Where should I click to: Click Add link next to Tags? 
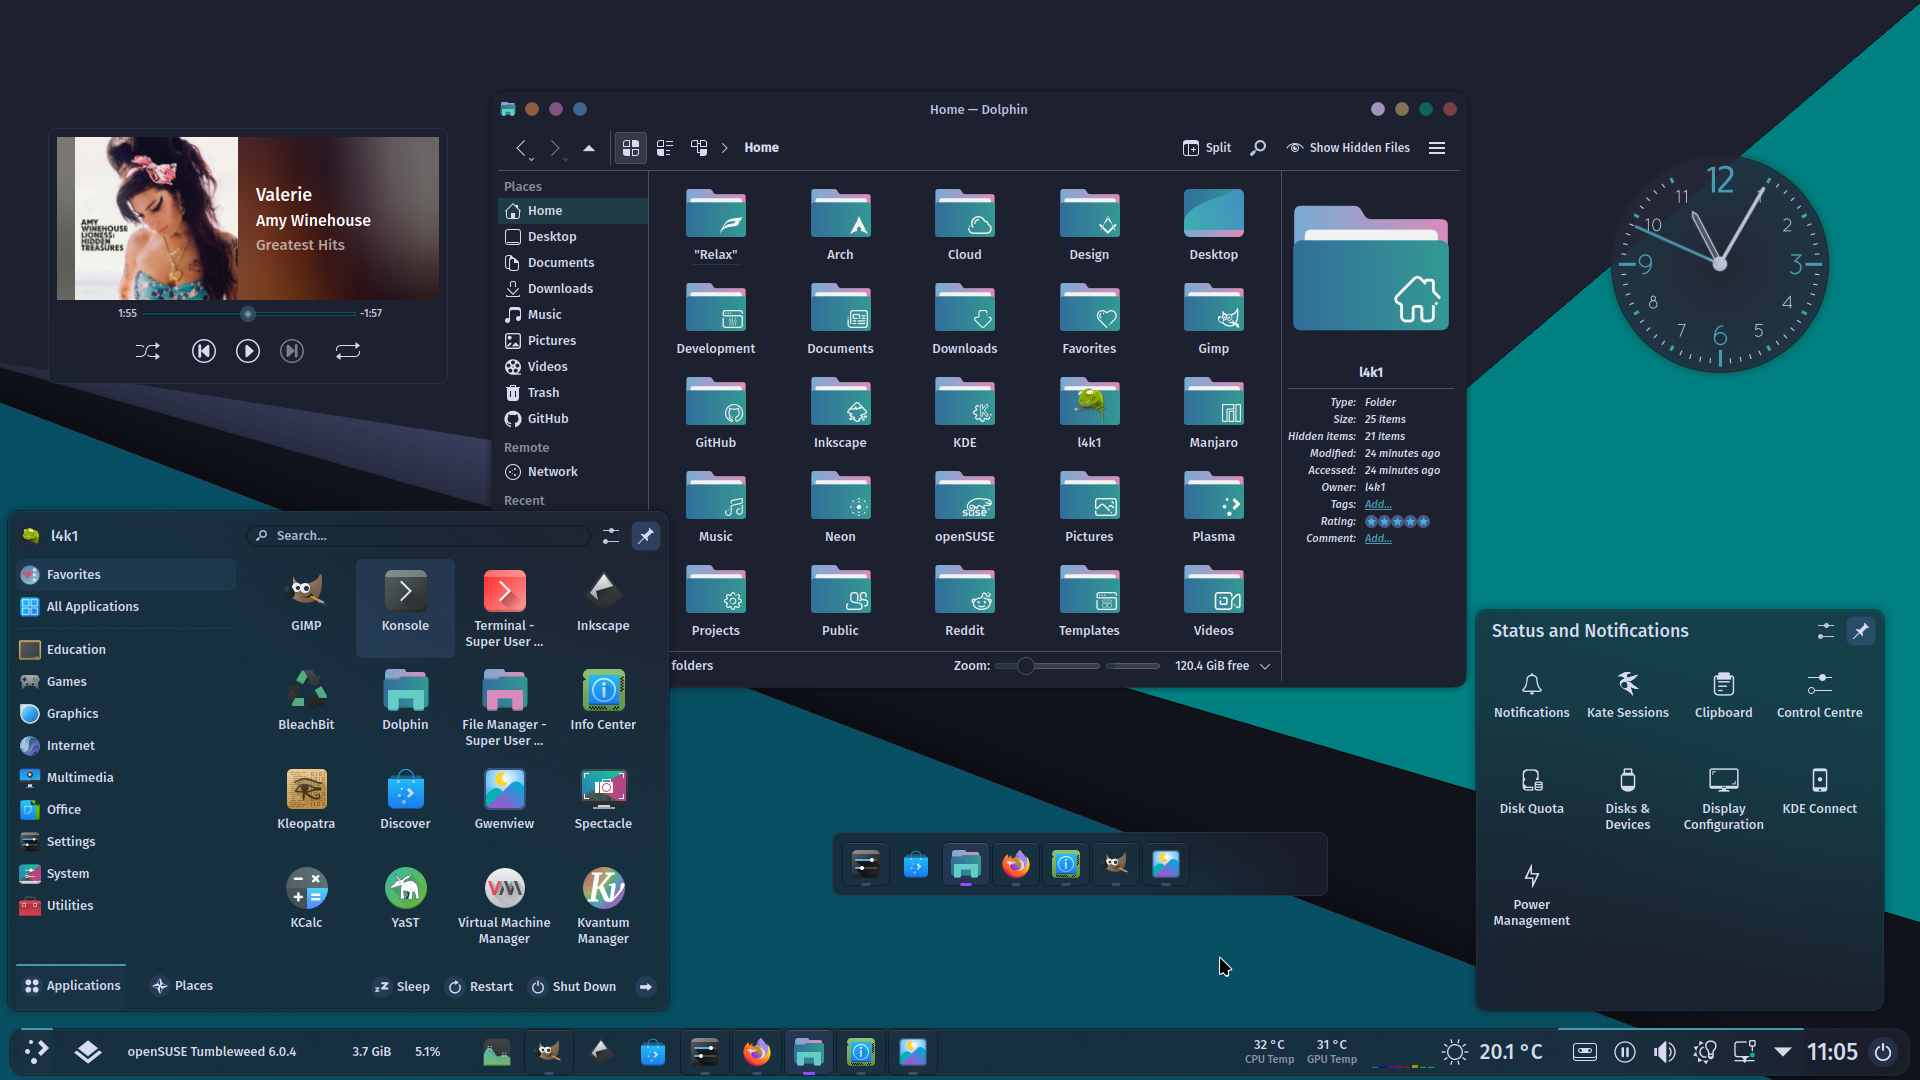(x=1378, y=505)
